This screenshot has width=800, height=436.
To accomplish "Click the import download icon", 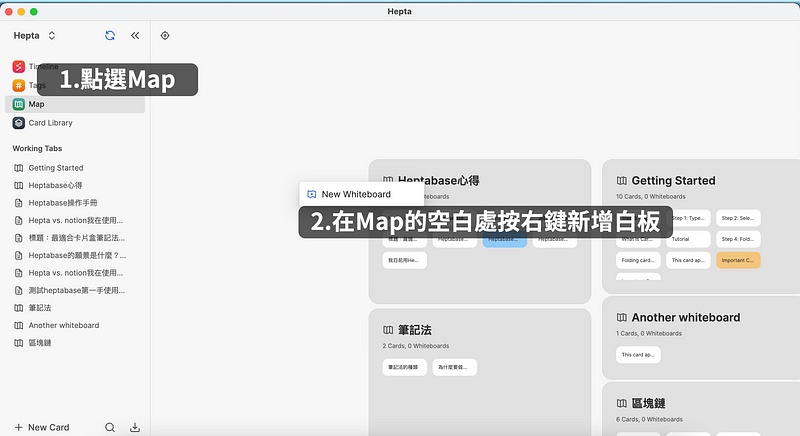I will pos(135,427).
